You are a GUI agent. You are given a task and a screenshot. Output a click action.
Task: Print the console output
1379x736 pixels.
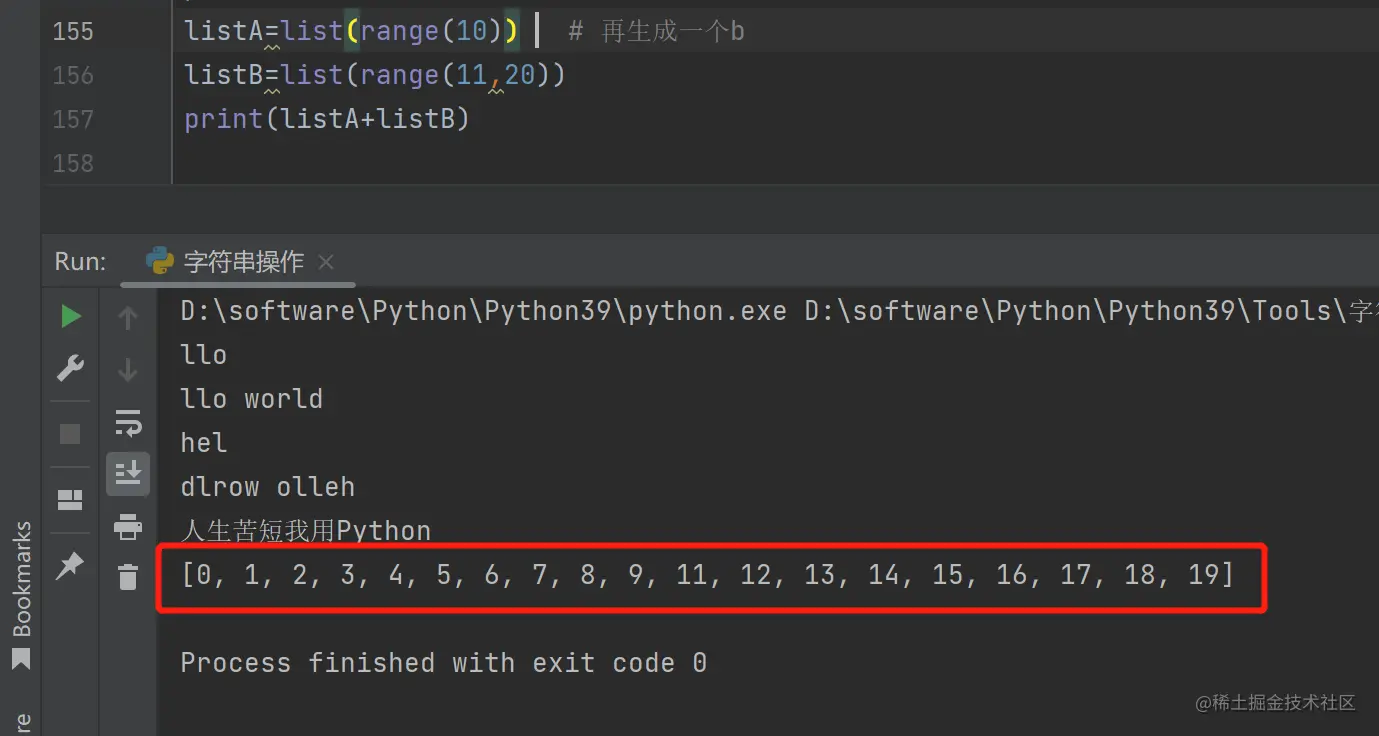click(128, 525)
